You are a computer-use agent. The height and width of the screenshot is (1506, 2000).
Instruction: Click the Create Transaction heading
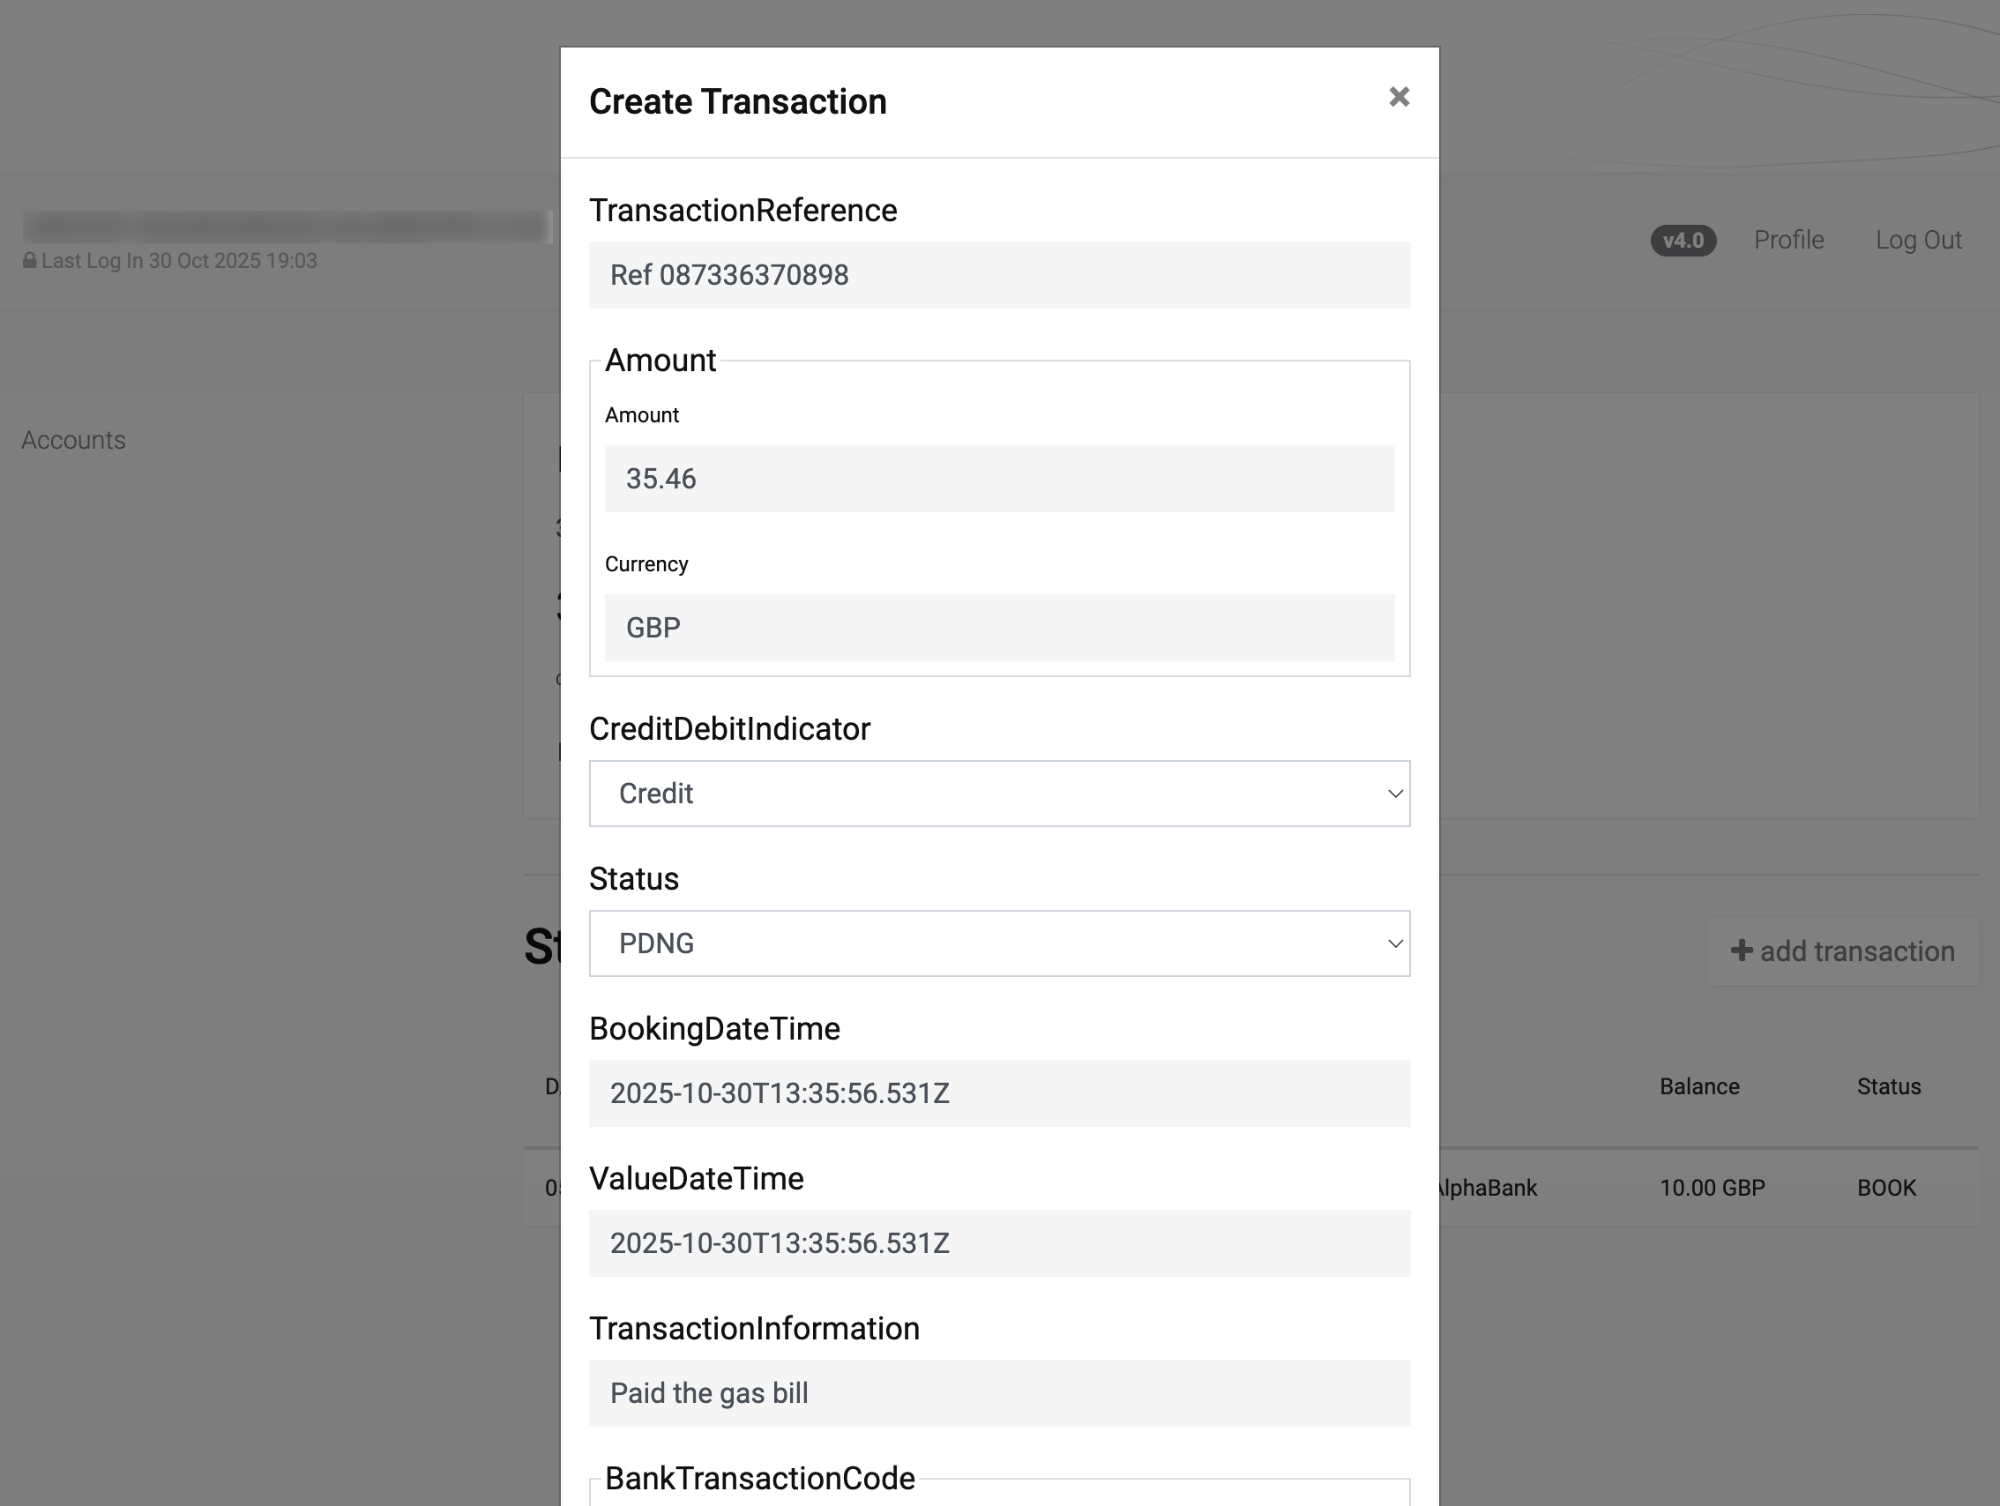coord(738,102)
